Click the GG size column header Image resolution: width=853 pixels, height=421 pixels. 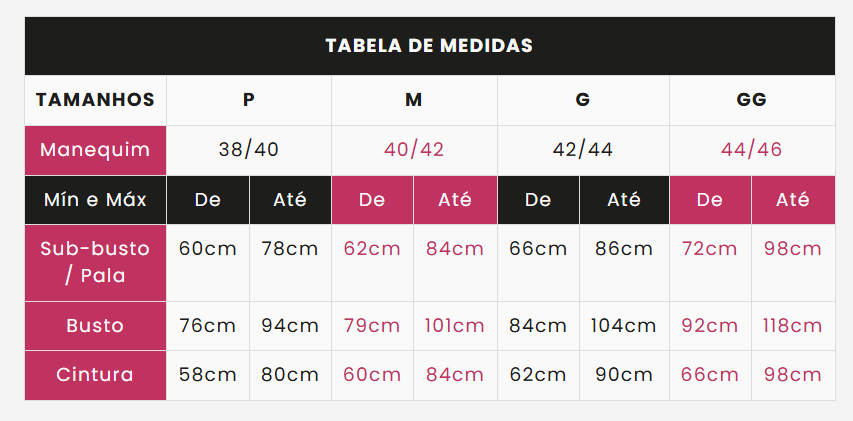752,100
